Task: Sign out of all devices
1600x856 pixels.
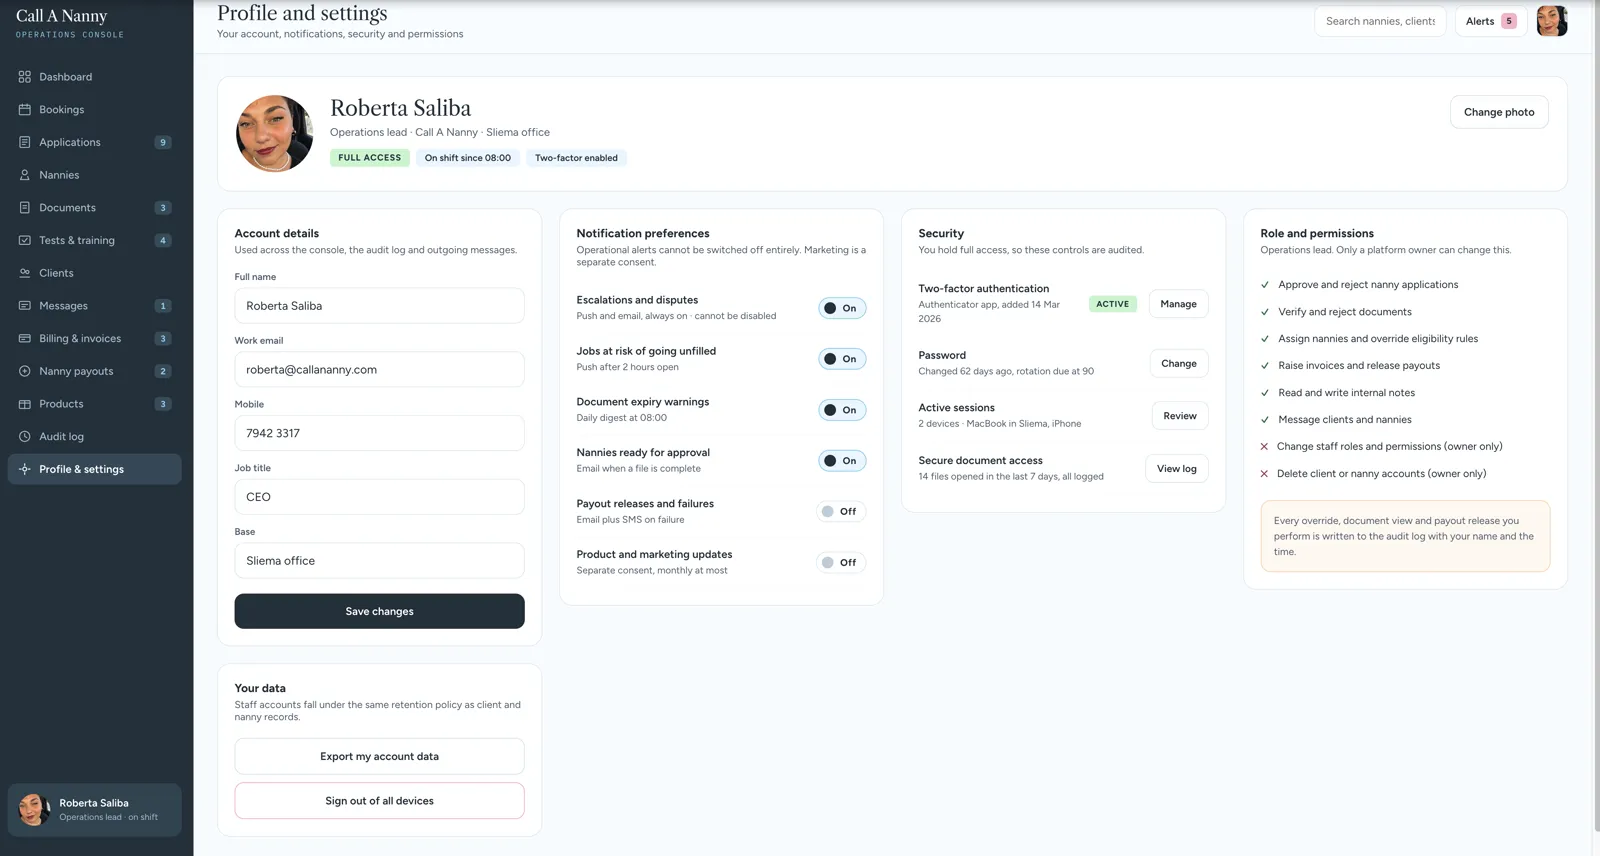Action: tap(379, 801)
